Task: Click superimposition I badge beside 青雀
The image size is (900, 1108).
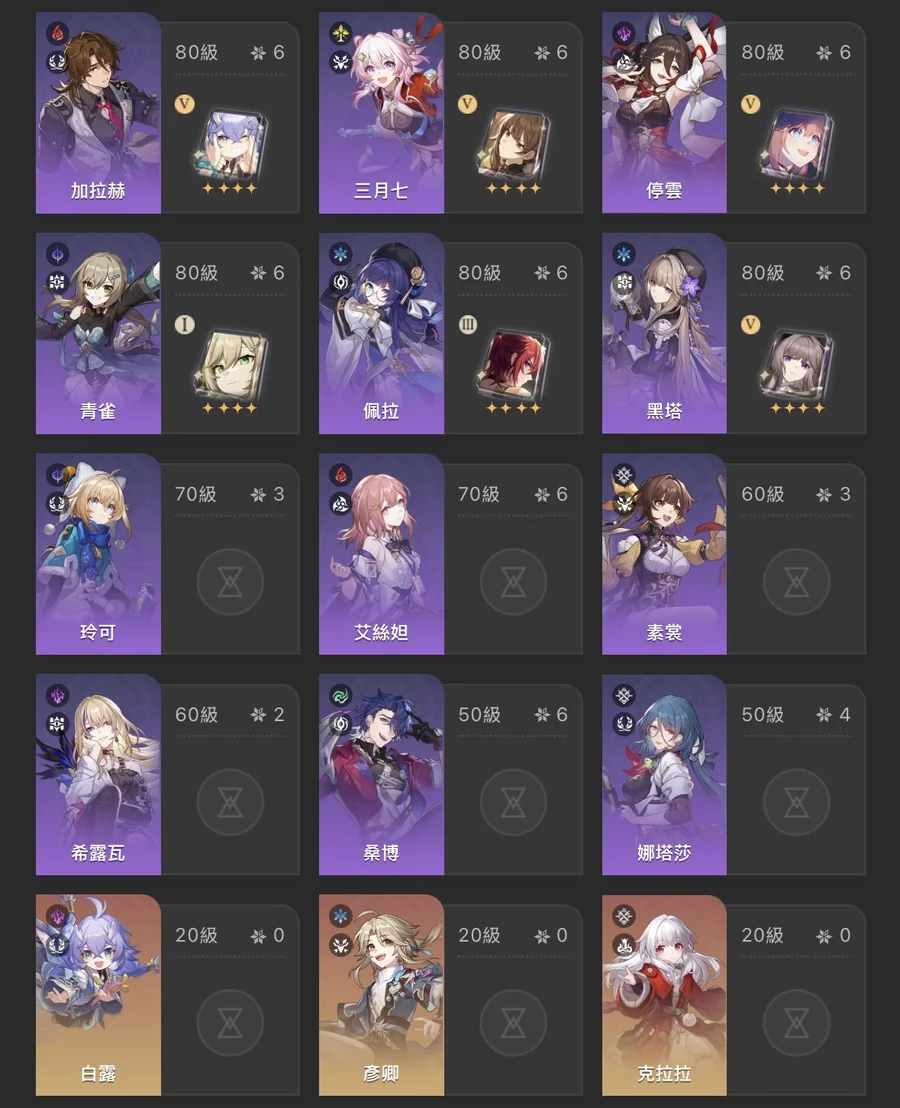Action: (184, 324)
